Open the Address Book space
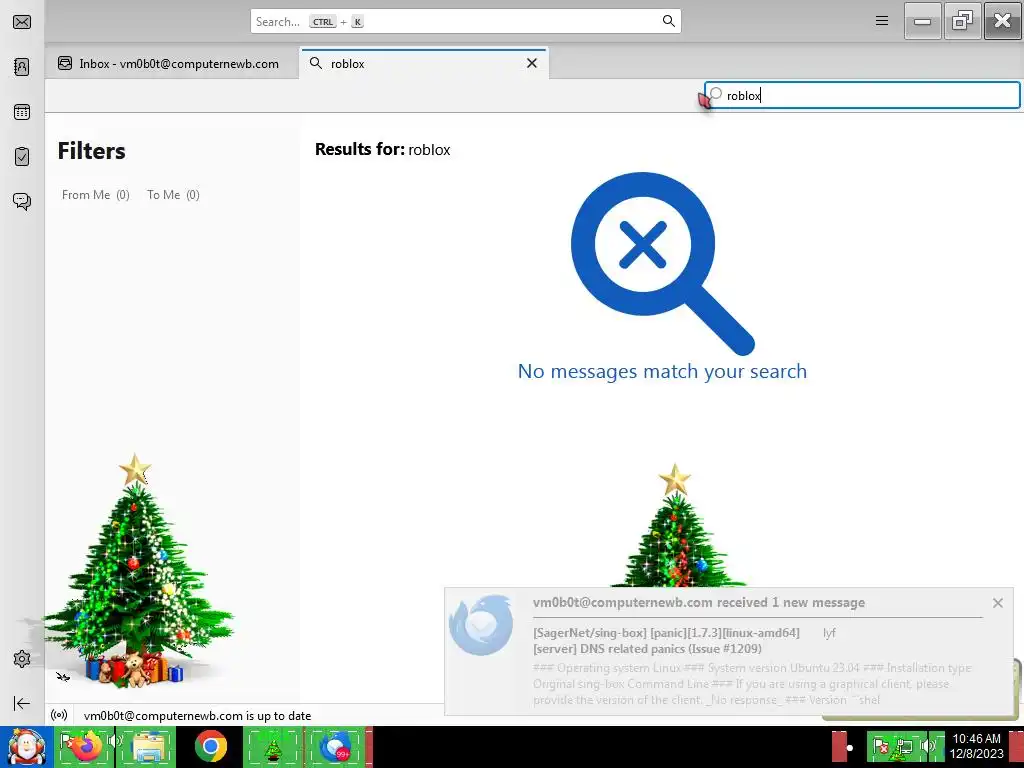This screenshot has height=768, width=1024. [22, 67]
